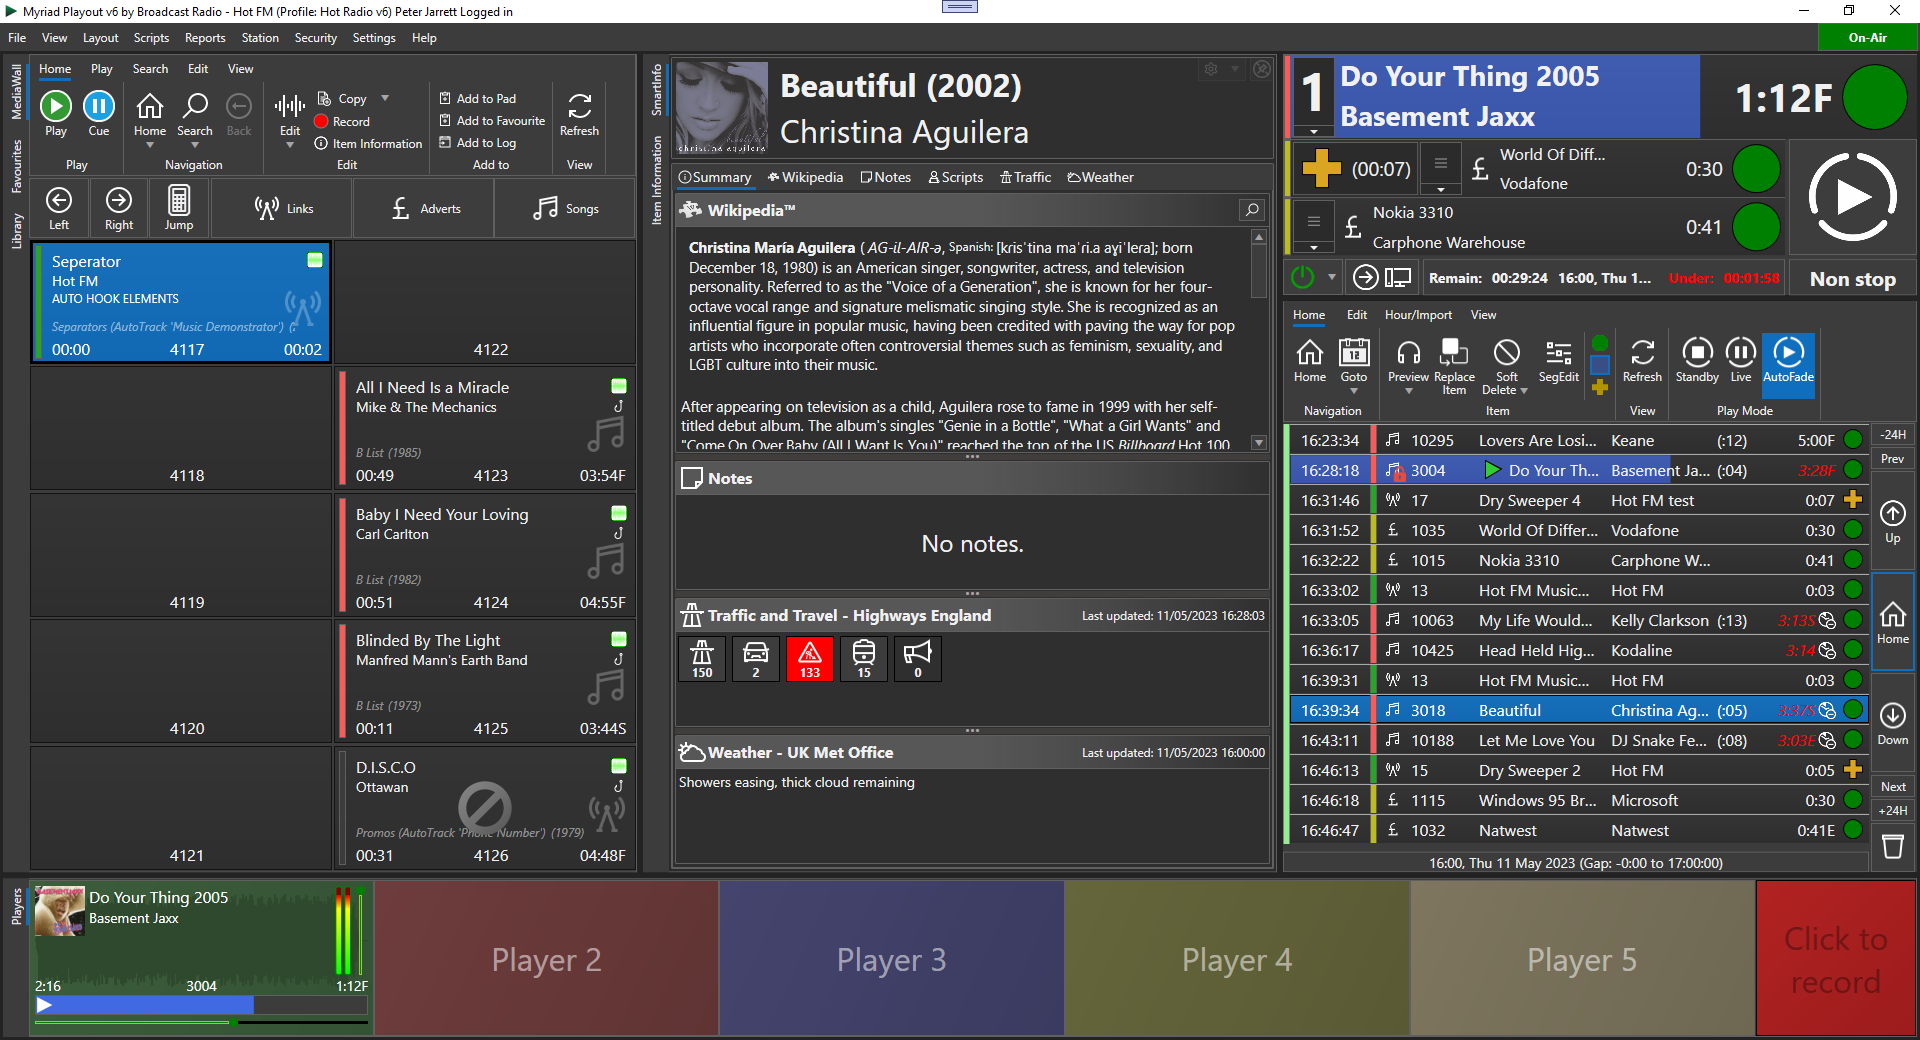Click the Wikipedia search magnifier icon
This screenshot has width=1920, height=1040.
1251,210
